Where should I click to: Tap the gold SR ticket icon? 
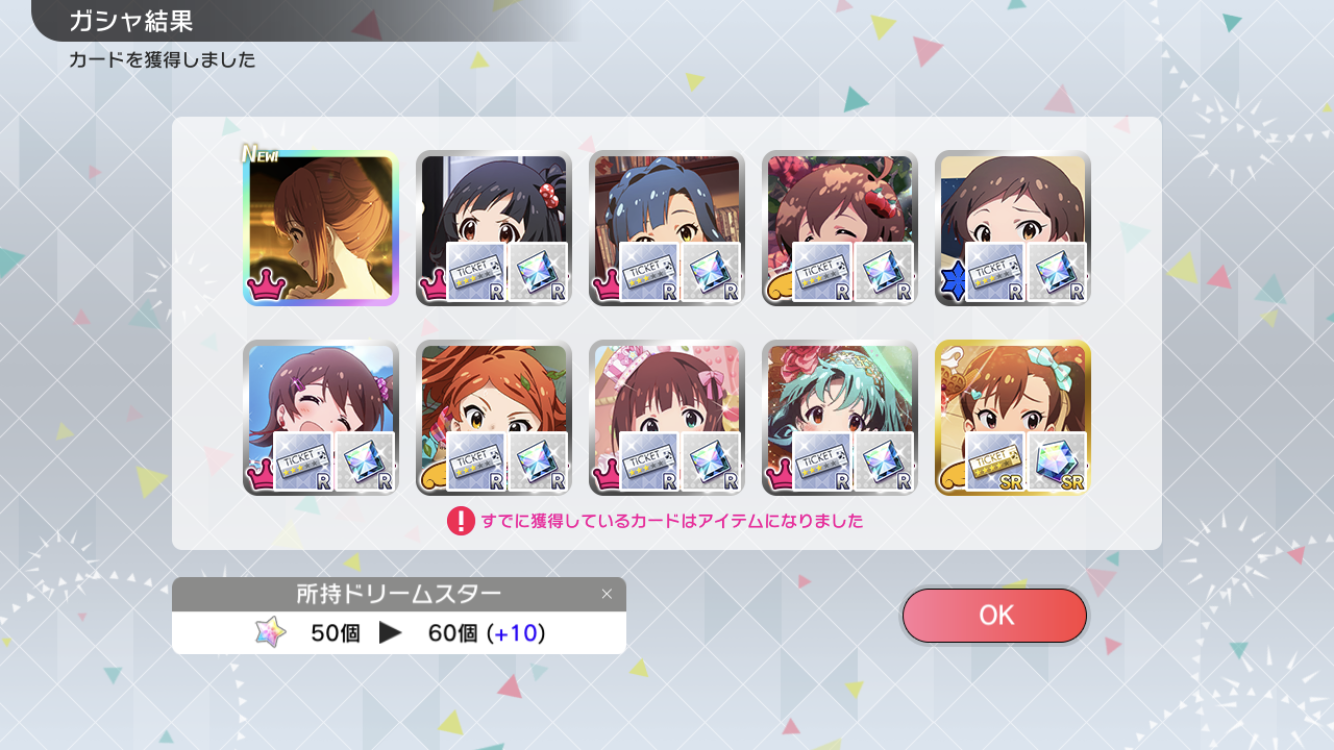point(995,462)
